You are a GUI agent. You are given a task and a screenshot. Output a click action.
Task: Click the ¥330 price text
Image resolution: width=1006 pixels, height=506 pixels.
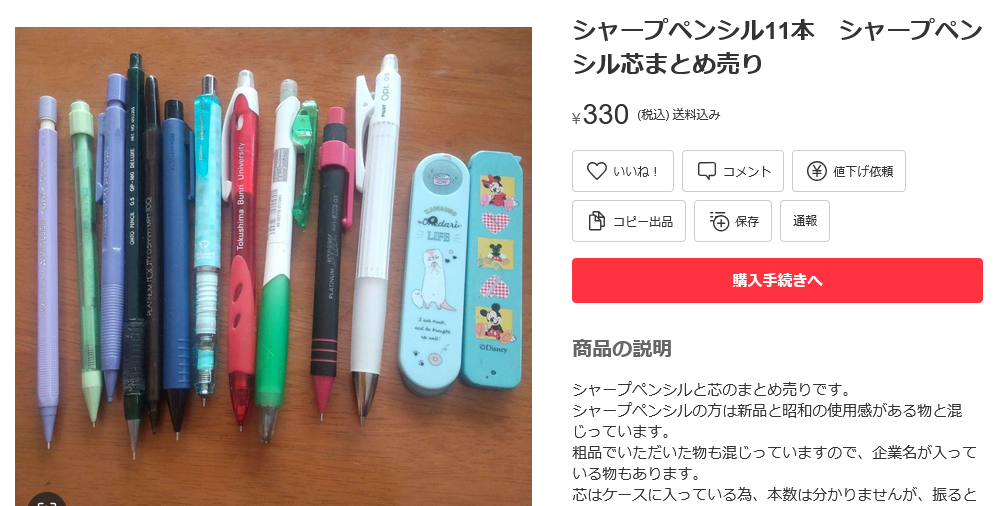click(x=601, y=115)
